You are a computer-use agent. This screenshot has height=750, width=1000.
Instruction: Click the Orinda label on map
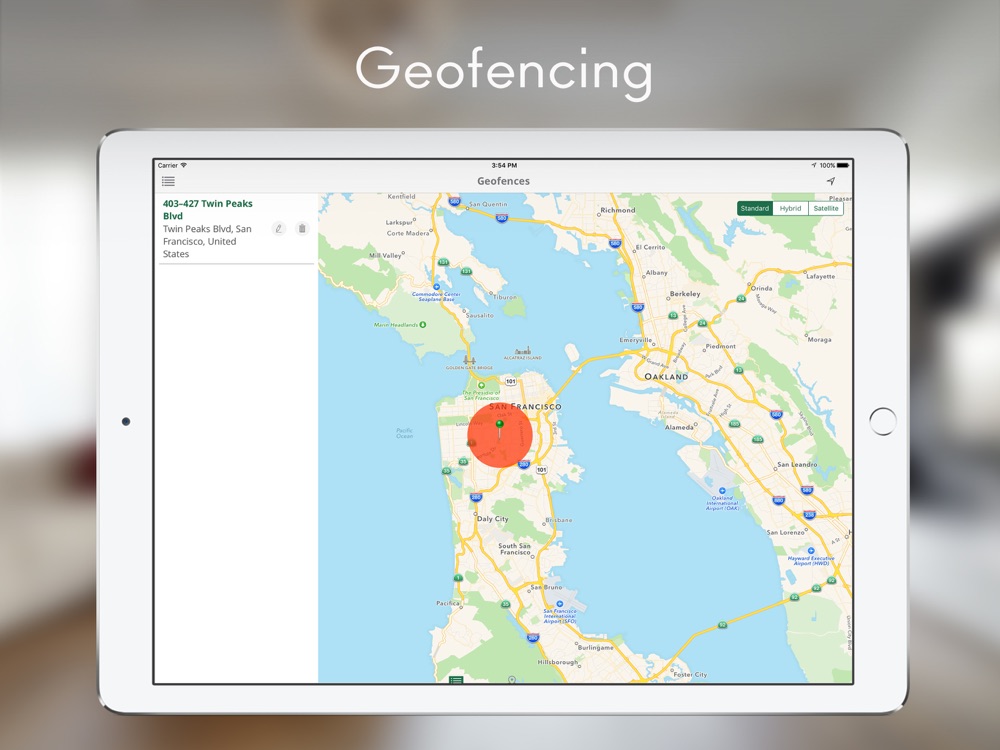tap(762, 288)
